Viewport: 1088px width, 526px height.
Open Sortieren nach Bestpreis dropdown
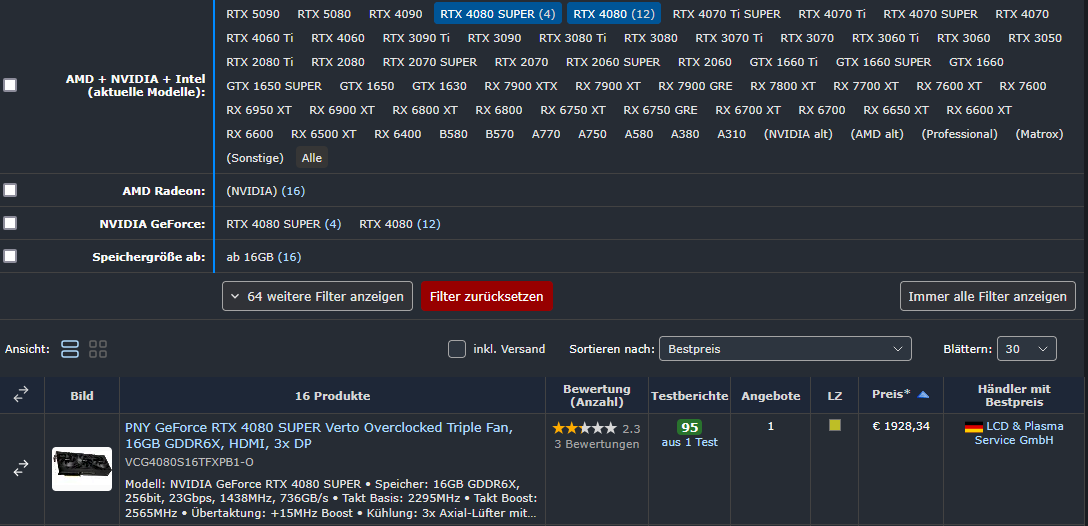click(x=785, y=349)
